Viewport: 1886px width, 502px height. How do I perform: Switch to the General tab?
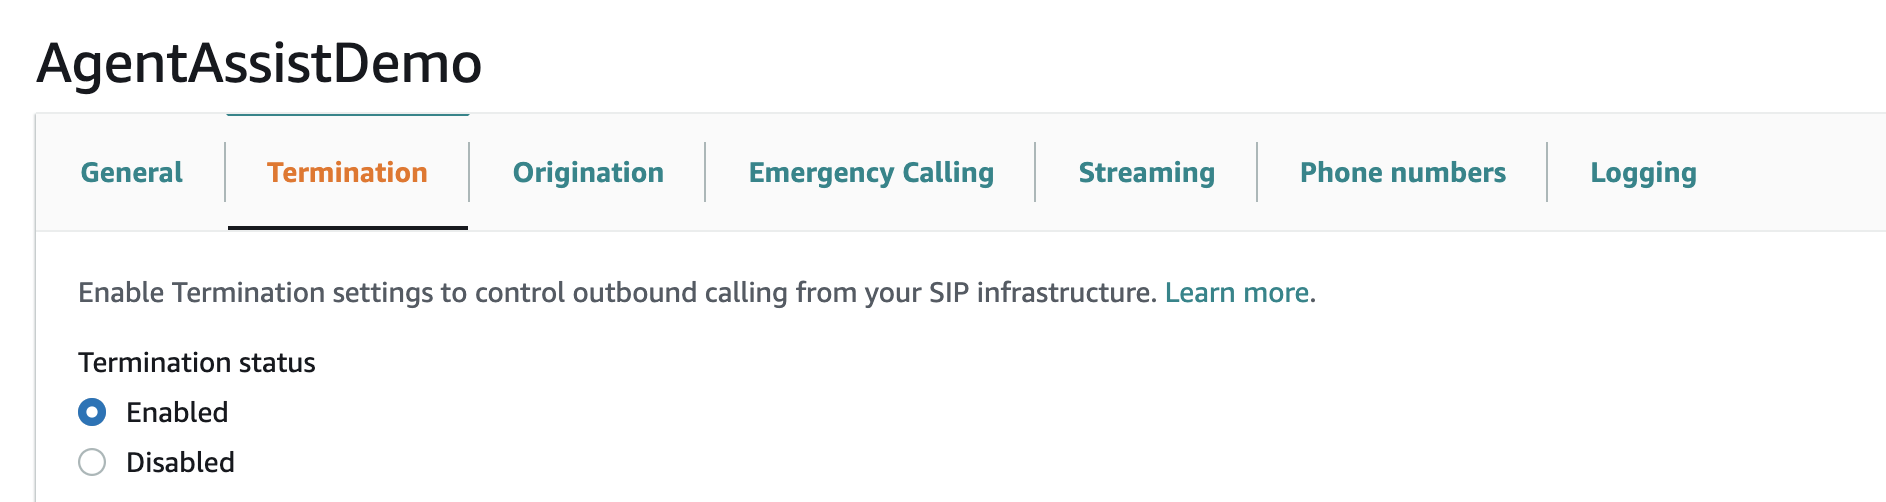[131, 173]
